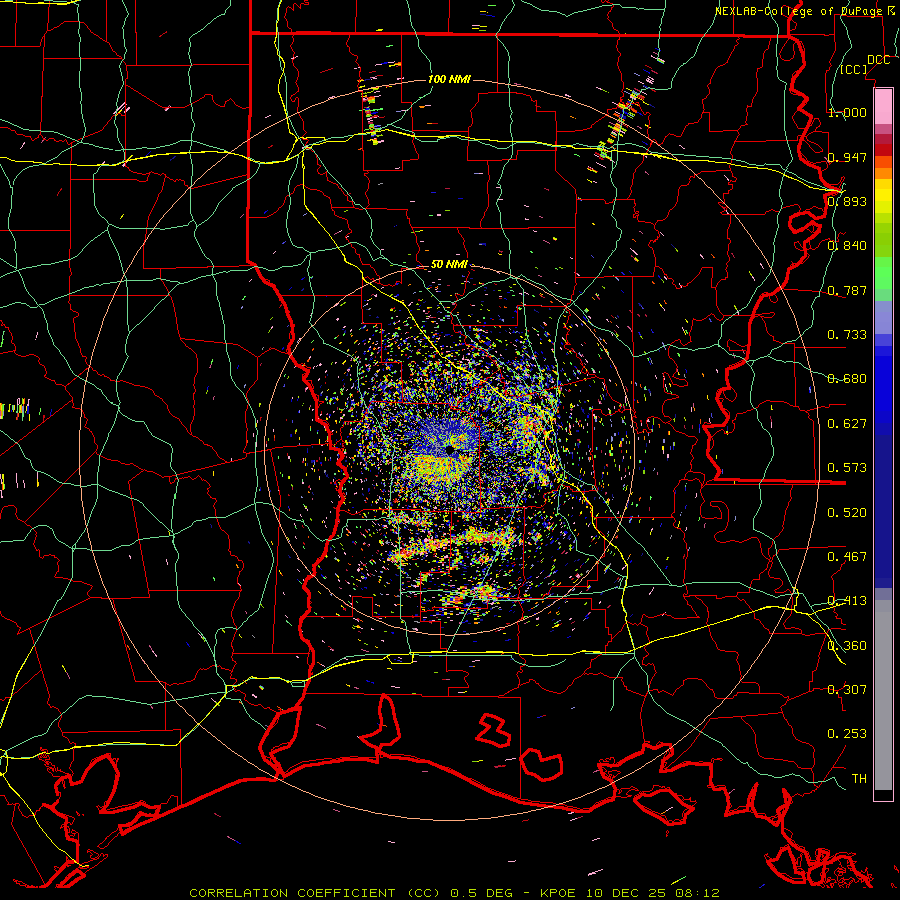The image size is (900, 900).
Task: Click the 0.893 legend value
Action: point(847,201)
